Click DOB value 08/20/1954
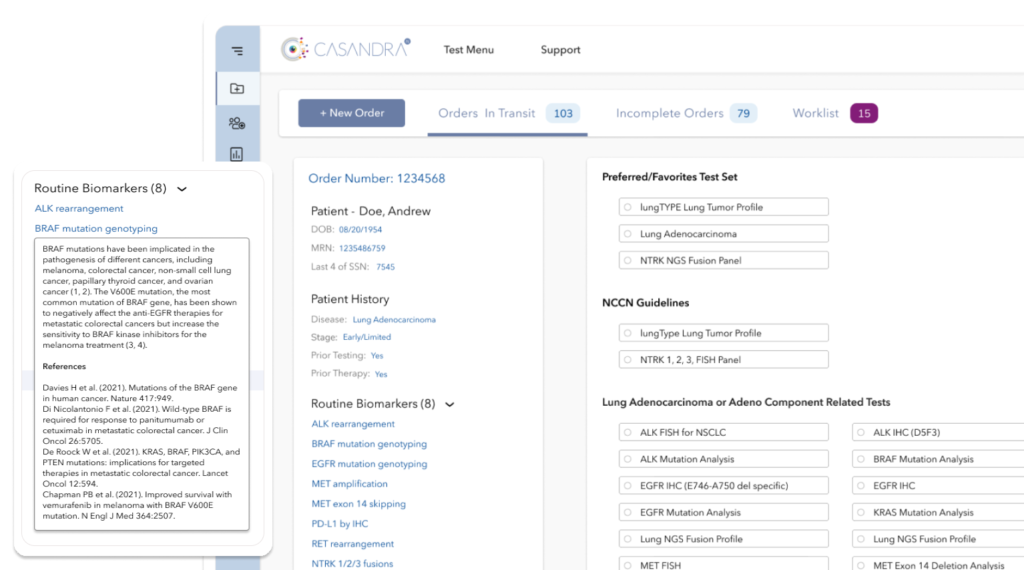 [360, 230]
